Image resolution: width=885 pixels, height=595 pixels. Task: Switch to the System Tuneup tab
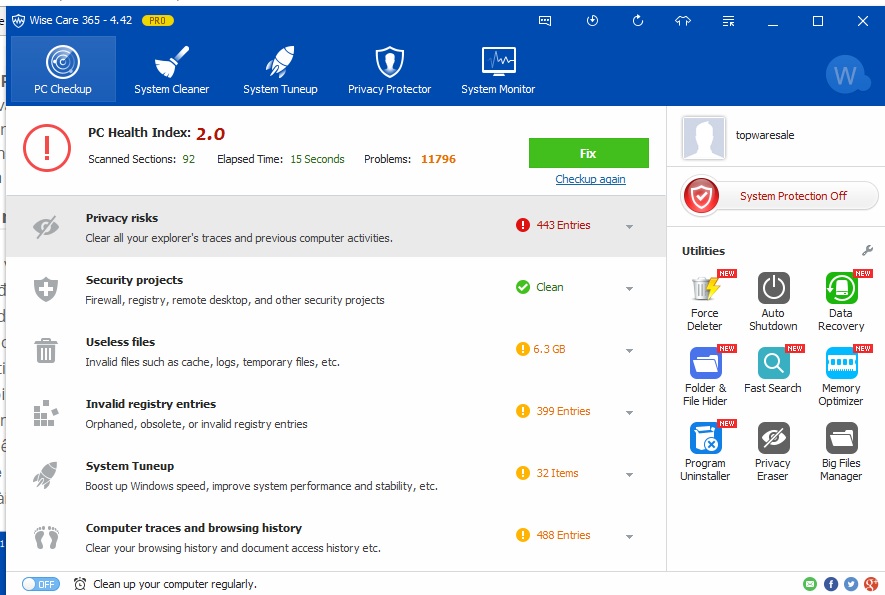[x=280, y=70]
